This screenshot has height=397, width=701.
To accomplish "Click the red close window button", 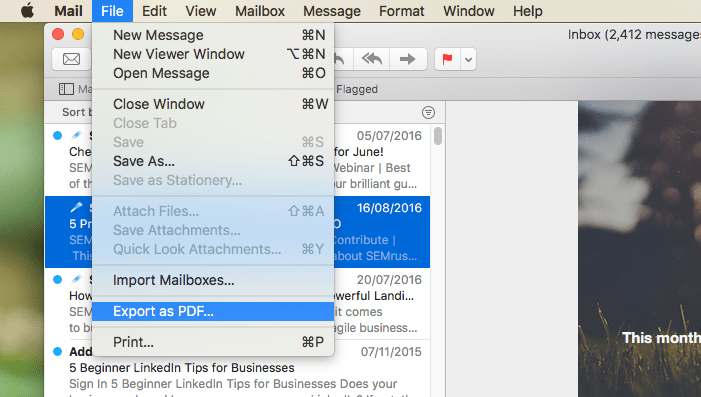I will coord(58,34).
